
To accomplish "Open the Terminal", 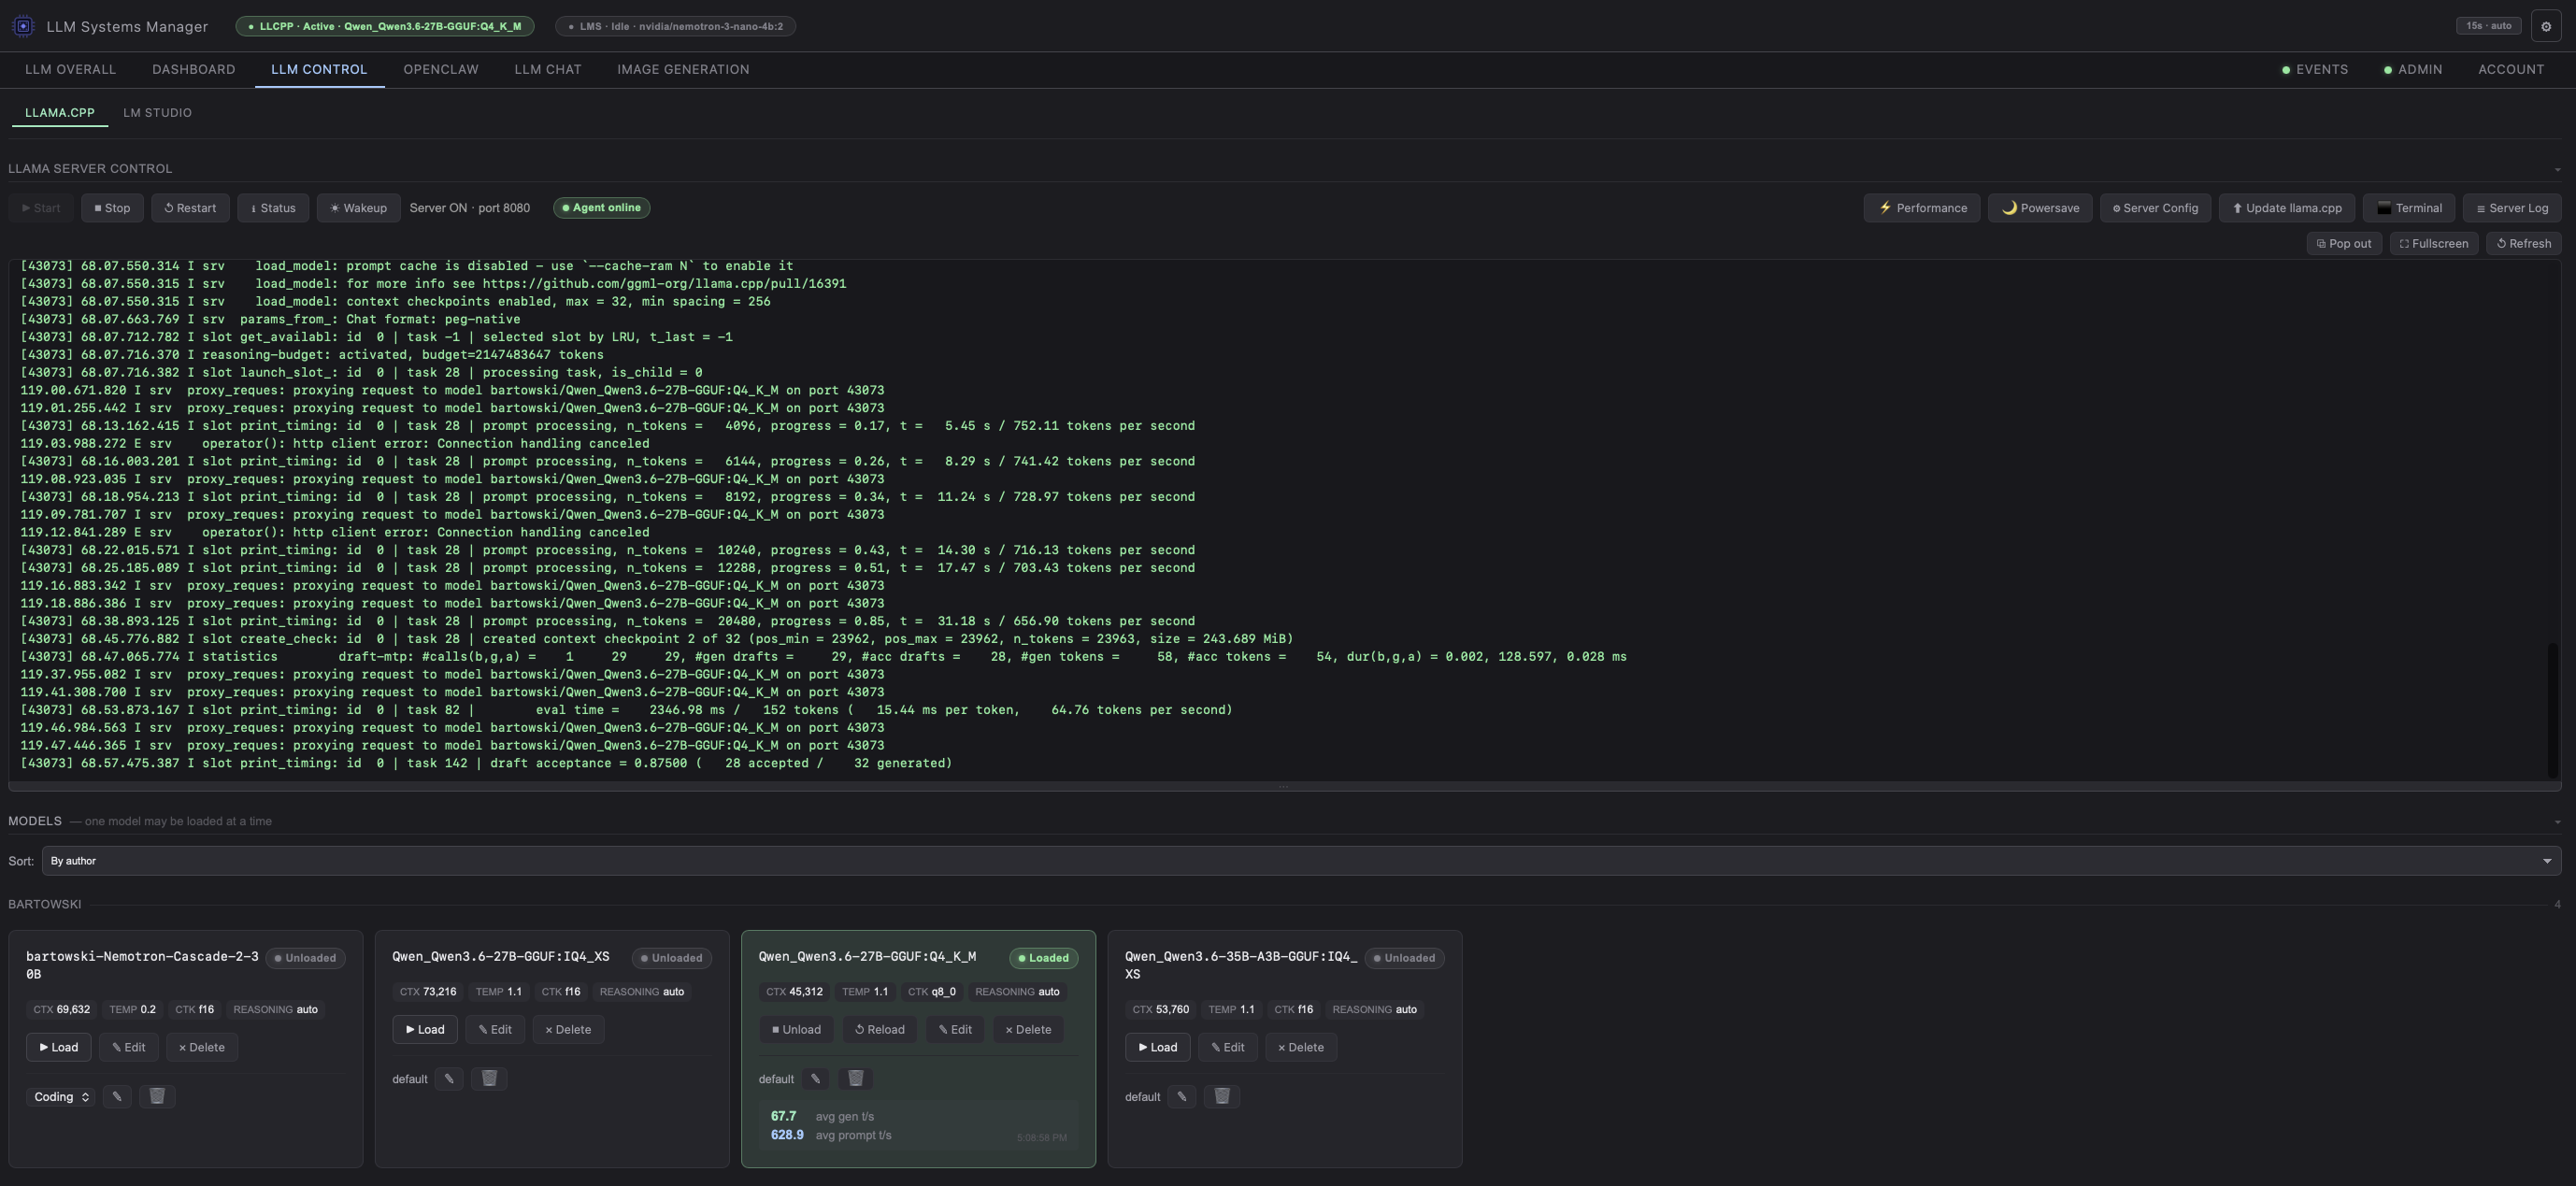I will 2409,208.
